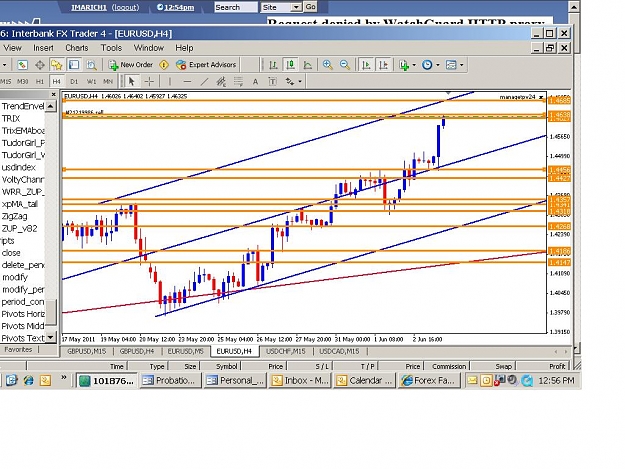Image resolution: width=625 pixels, height=469 pixels.
Task: Click the IMARICH1 username link
Action: point(89,7)
